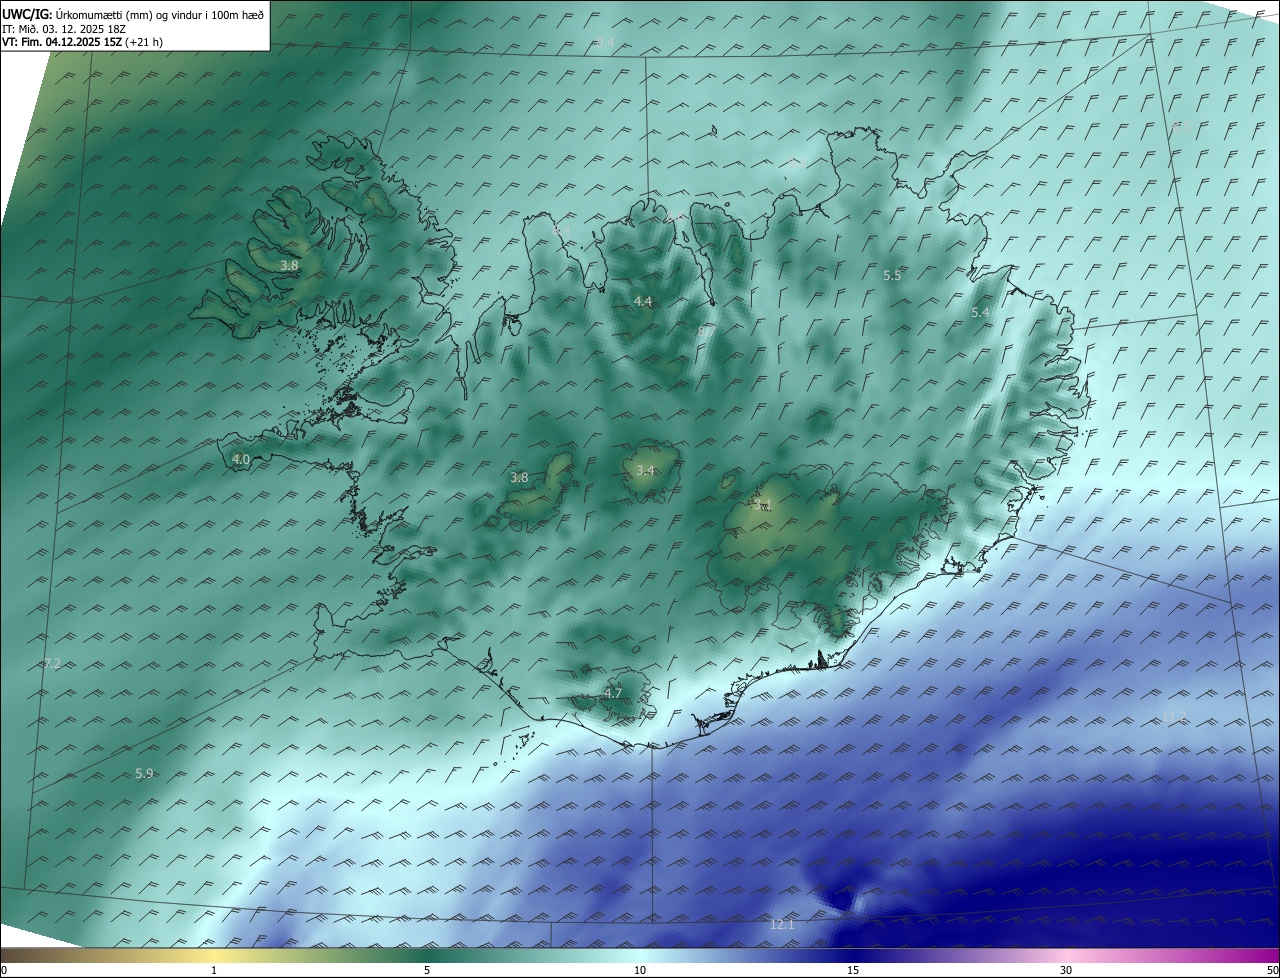Click the 1 tick on the color scale

click(214, 970)
